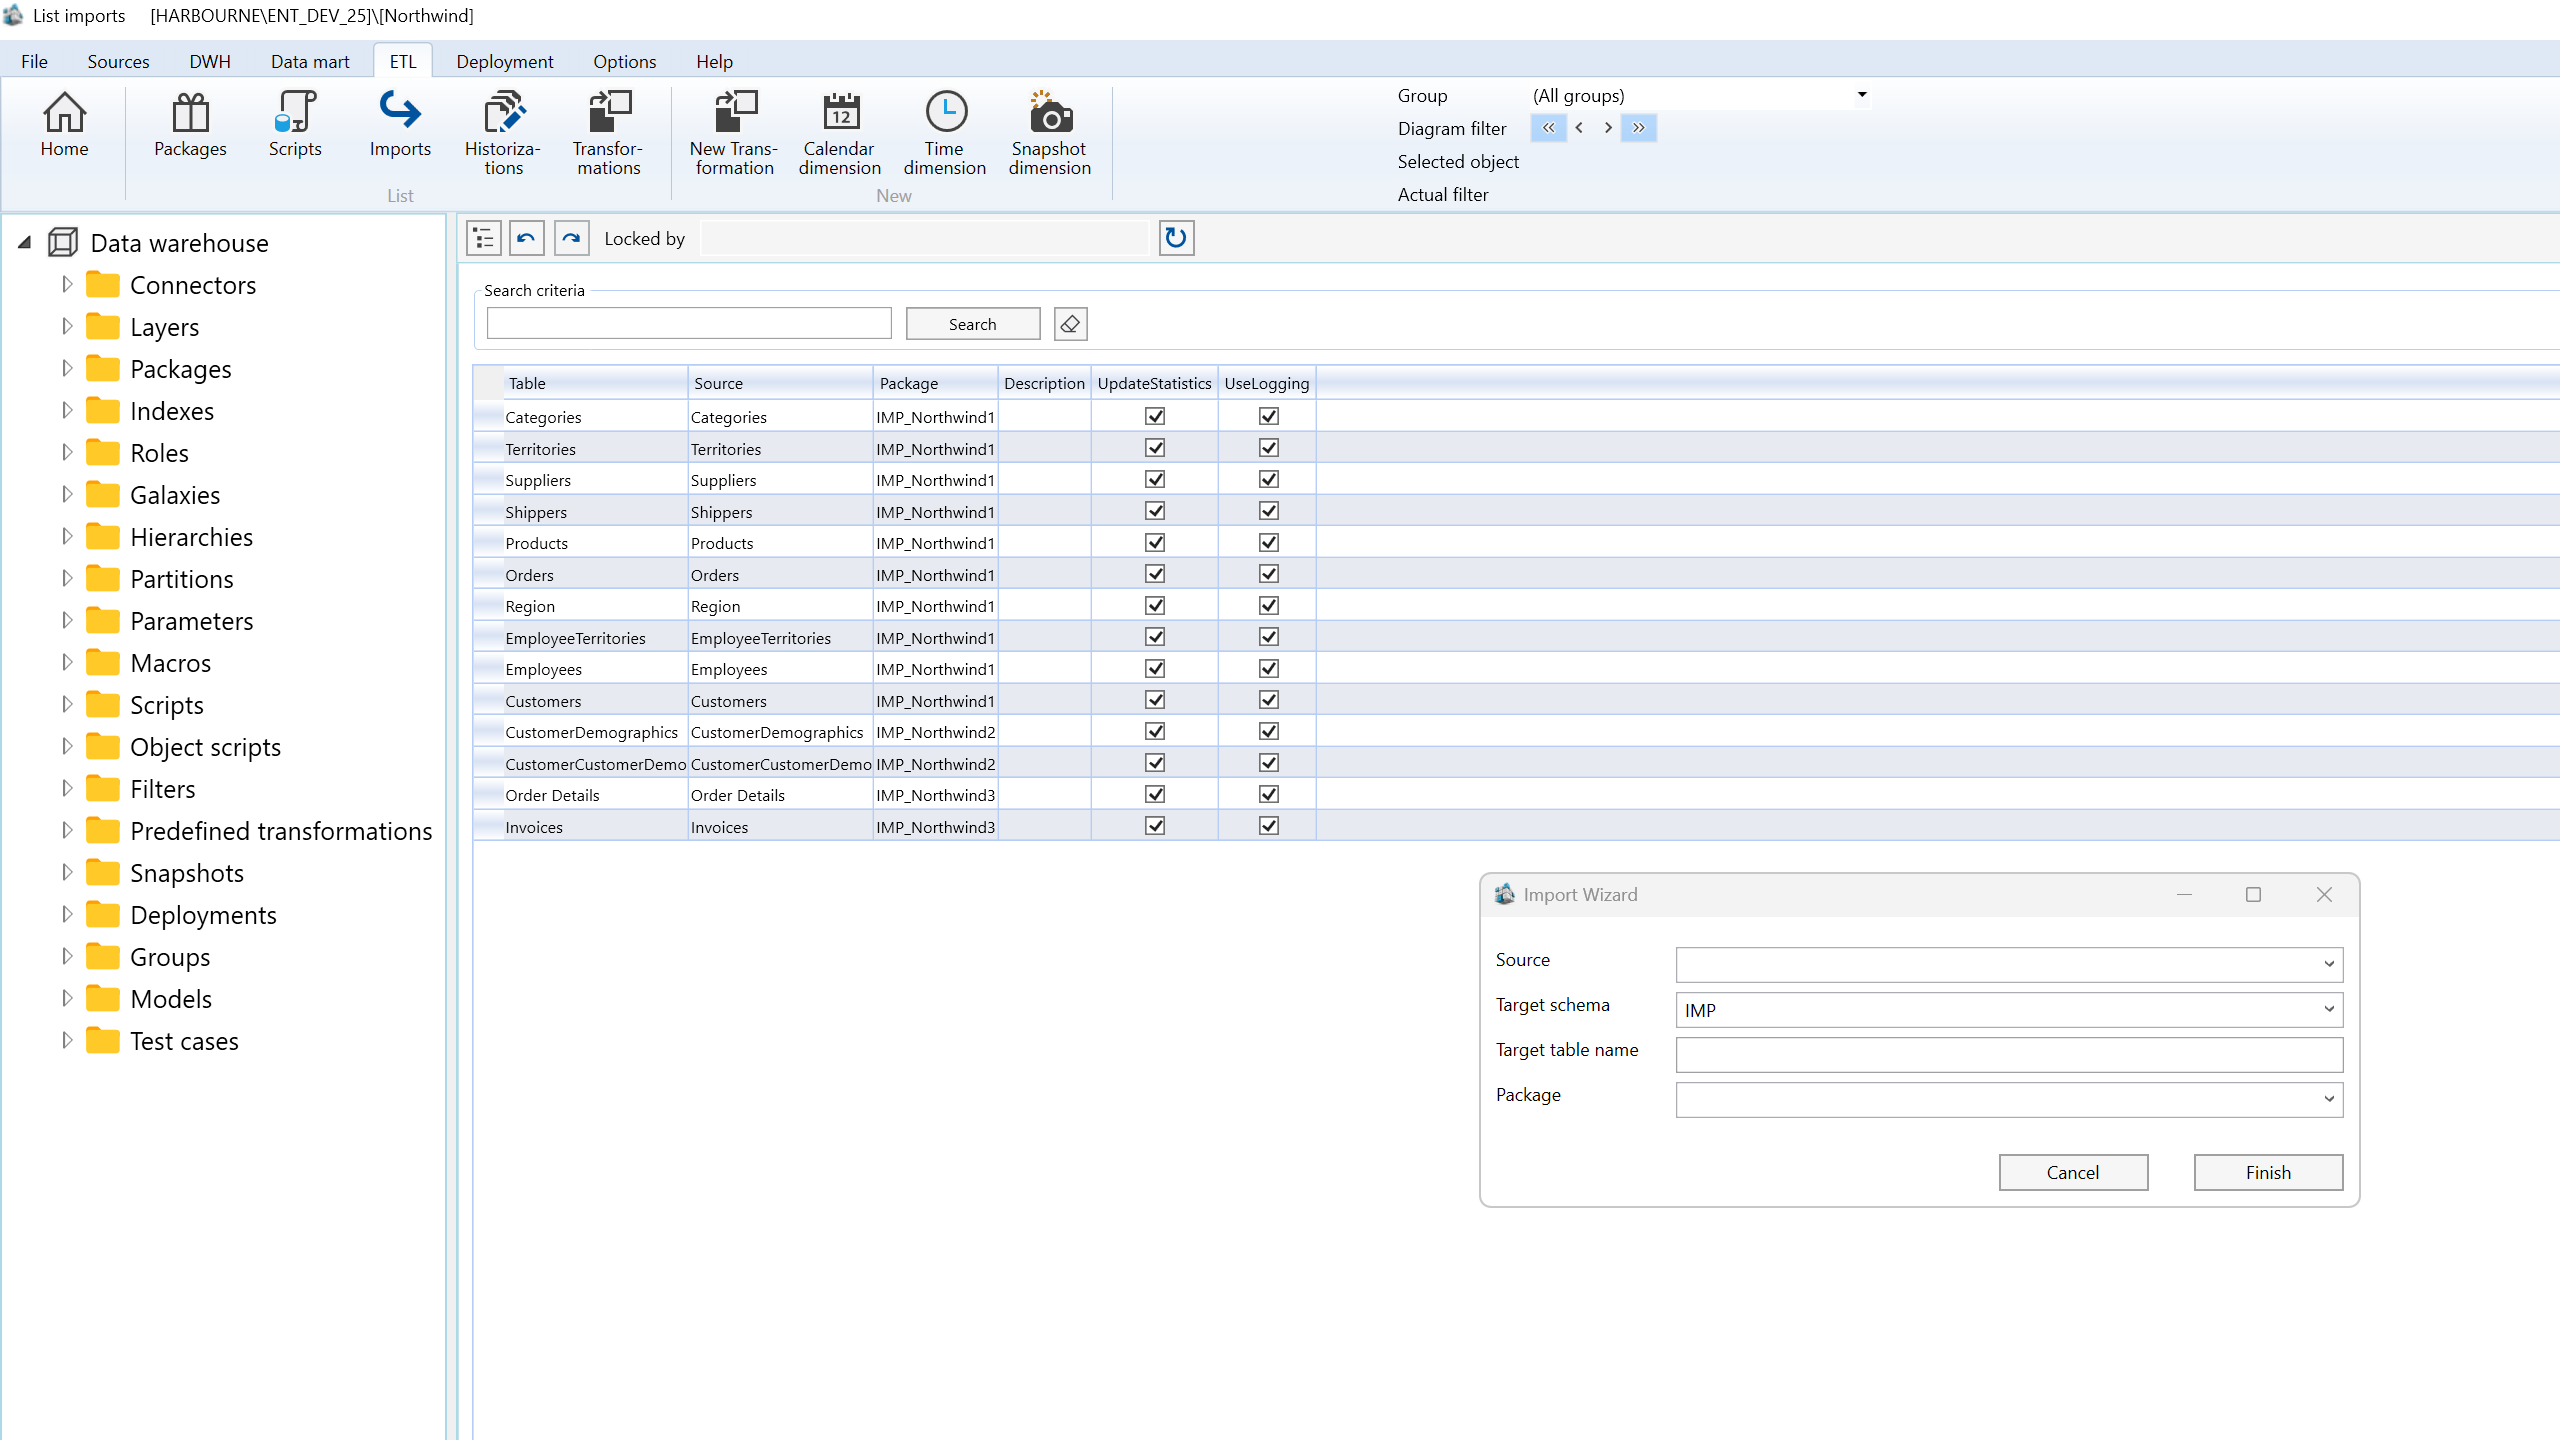Create a new Time dimension
2560x1440 pixels.
tap(945, 134)
